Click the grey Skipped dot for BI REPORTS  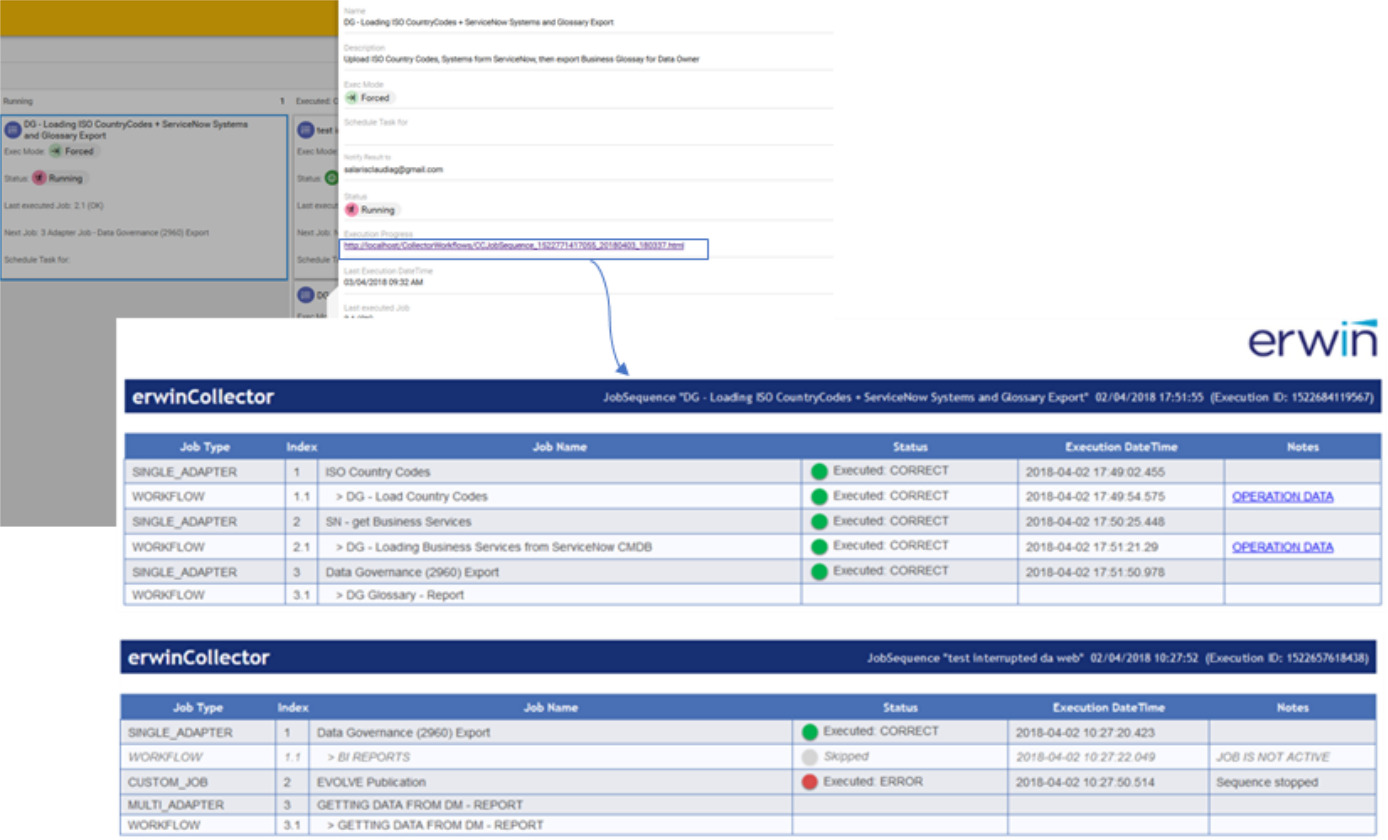click(x=810, y=757)
